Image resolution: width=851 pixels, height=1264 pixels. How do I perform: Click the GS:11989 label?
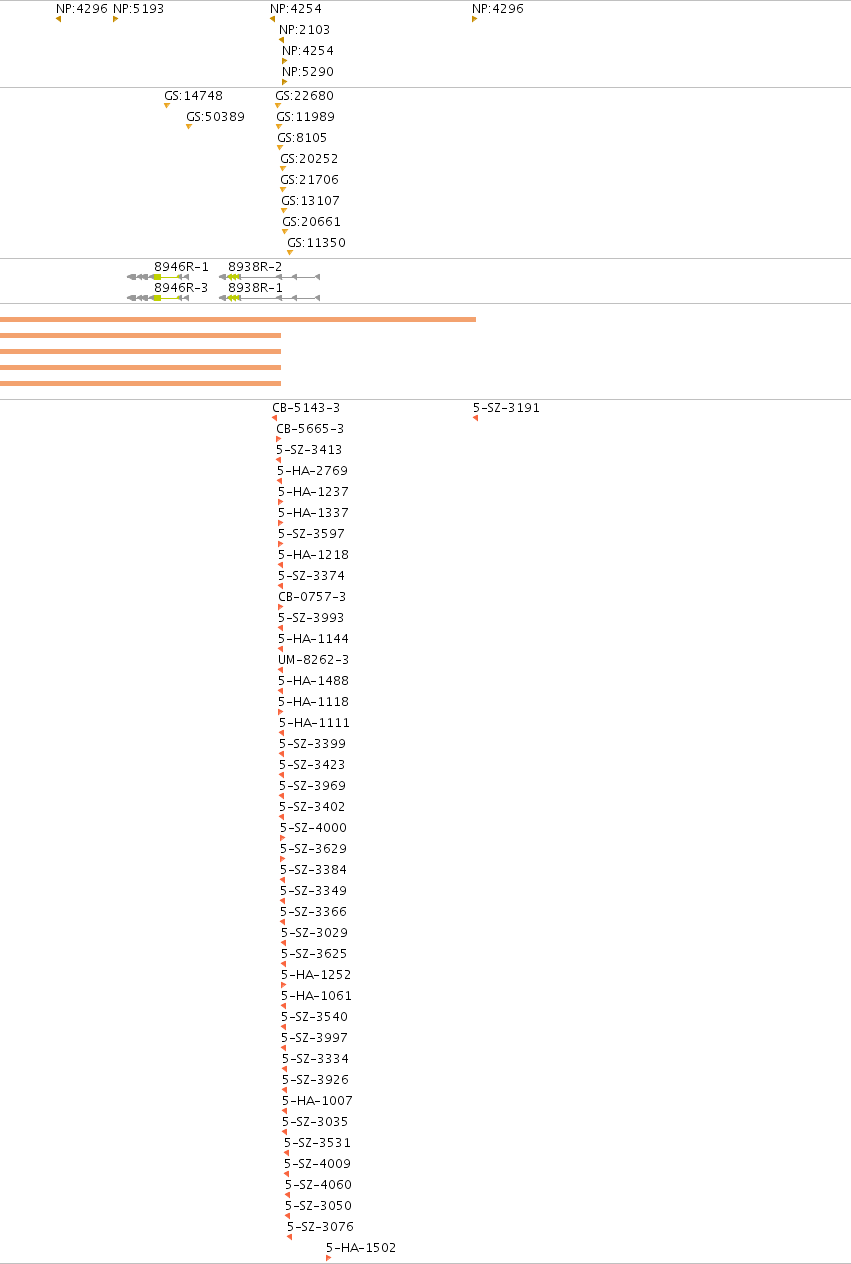point(305,117)
